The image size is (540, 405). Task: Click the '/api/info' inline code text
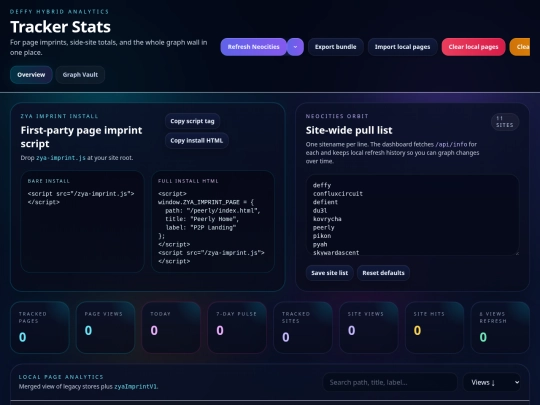451,144
